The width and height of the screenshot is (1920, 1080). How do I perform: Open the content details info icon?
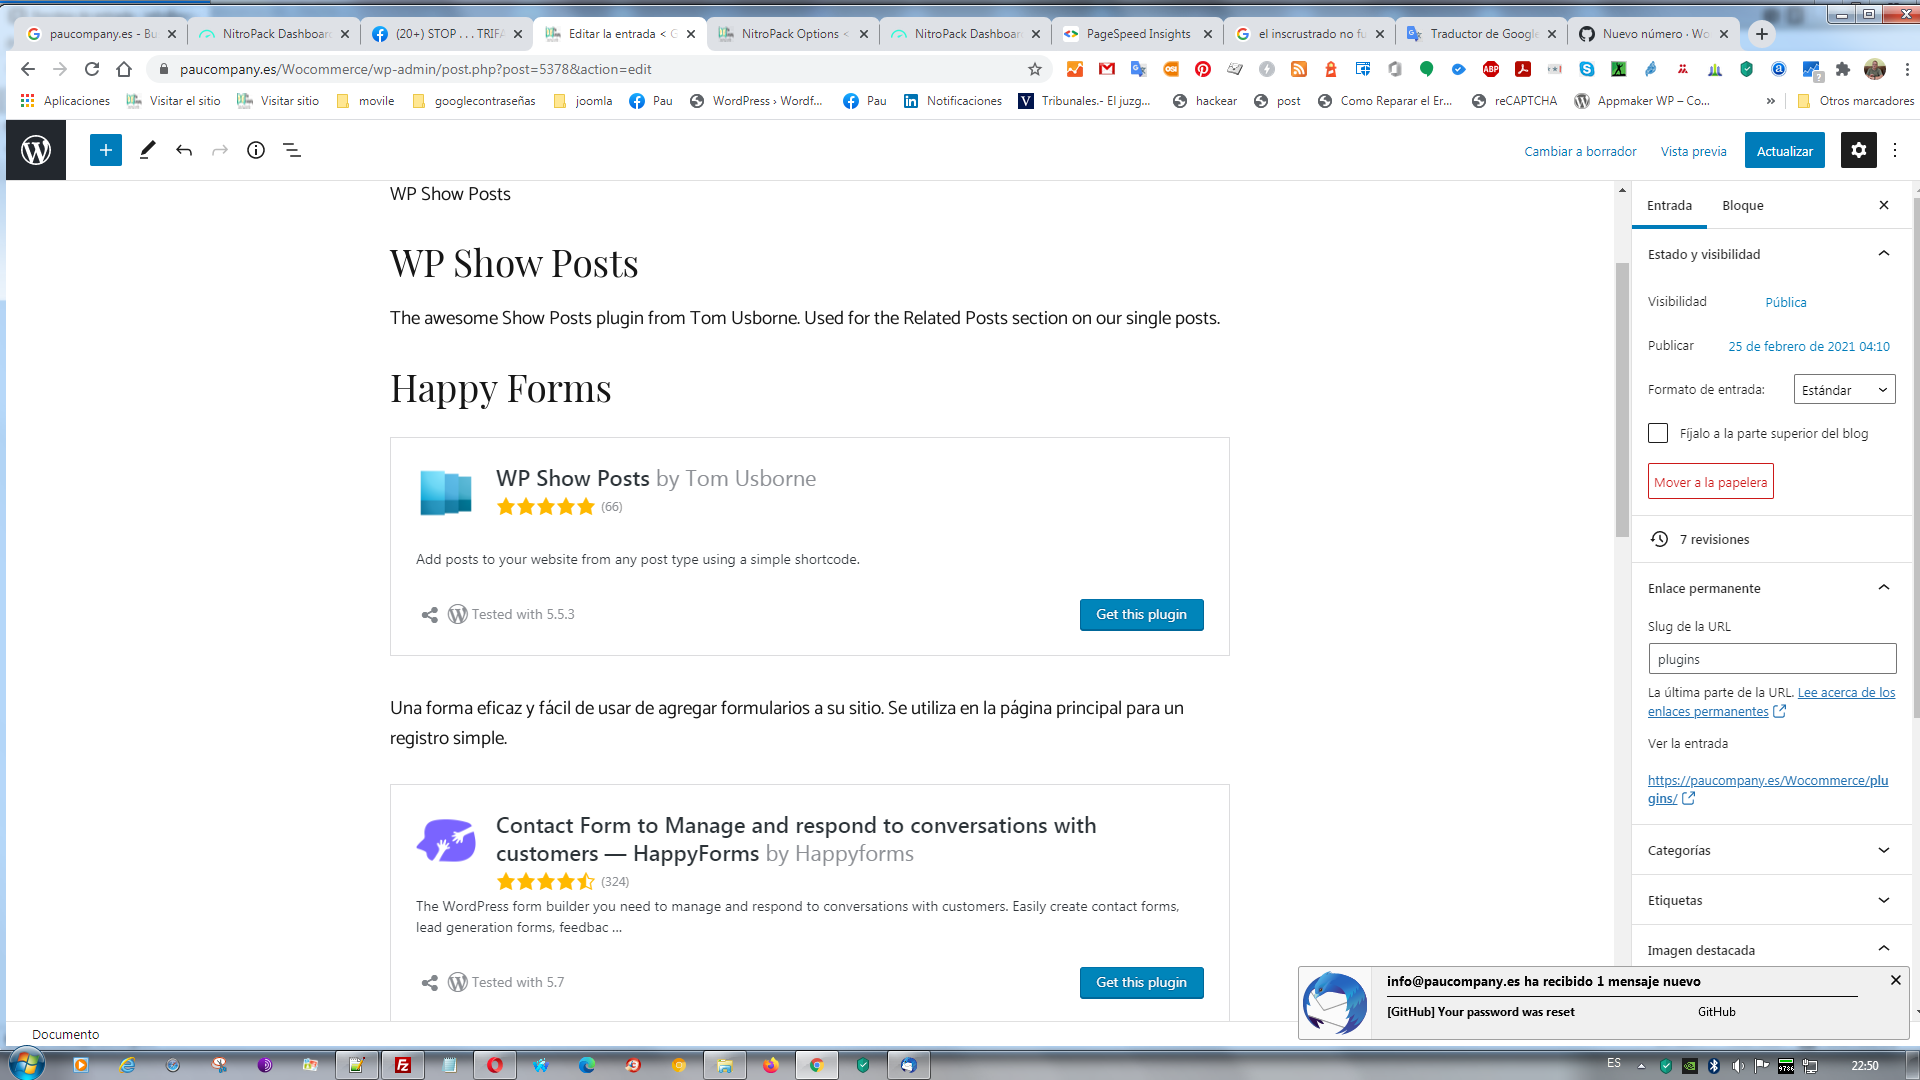[256, 150]
